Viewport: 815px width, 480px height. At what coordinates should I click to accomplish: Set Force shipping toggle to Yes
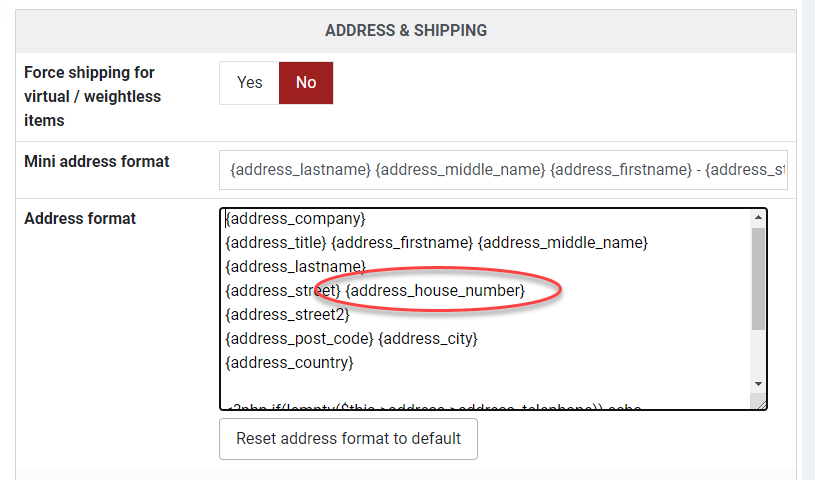[249, 83]
